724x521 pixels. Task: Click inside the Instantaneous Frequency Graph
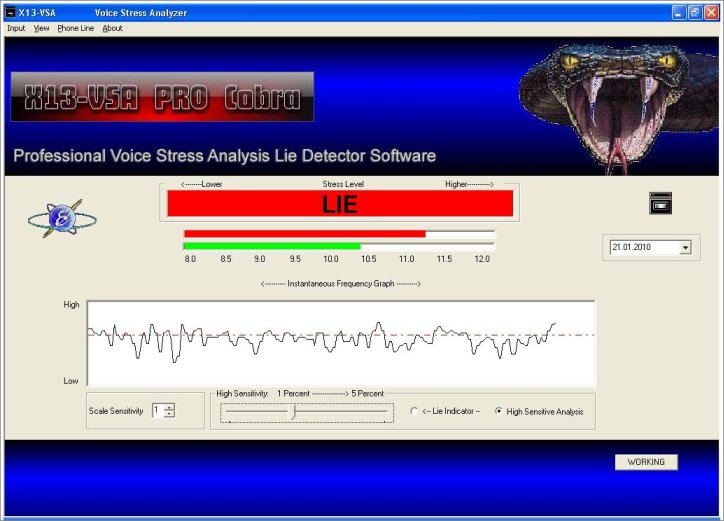[x=340, y=343]
